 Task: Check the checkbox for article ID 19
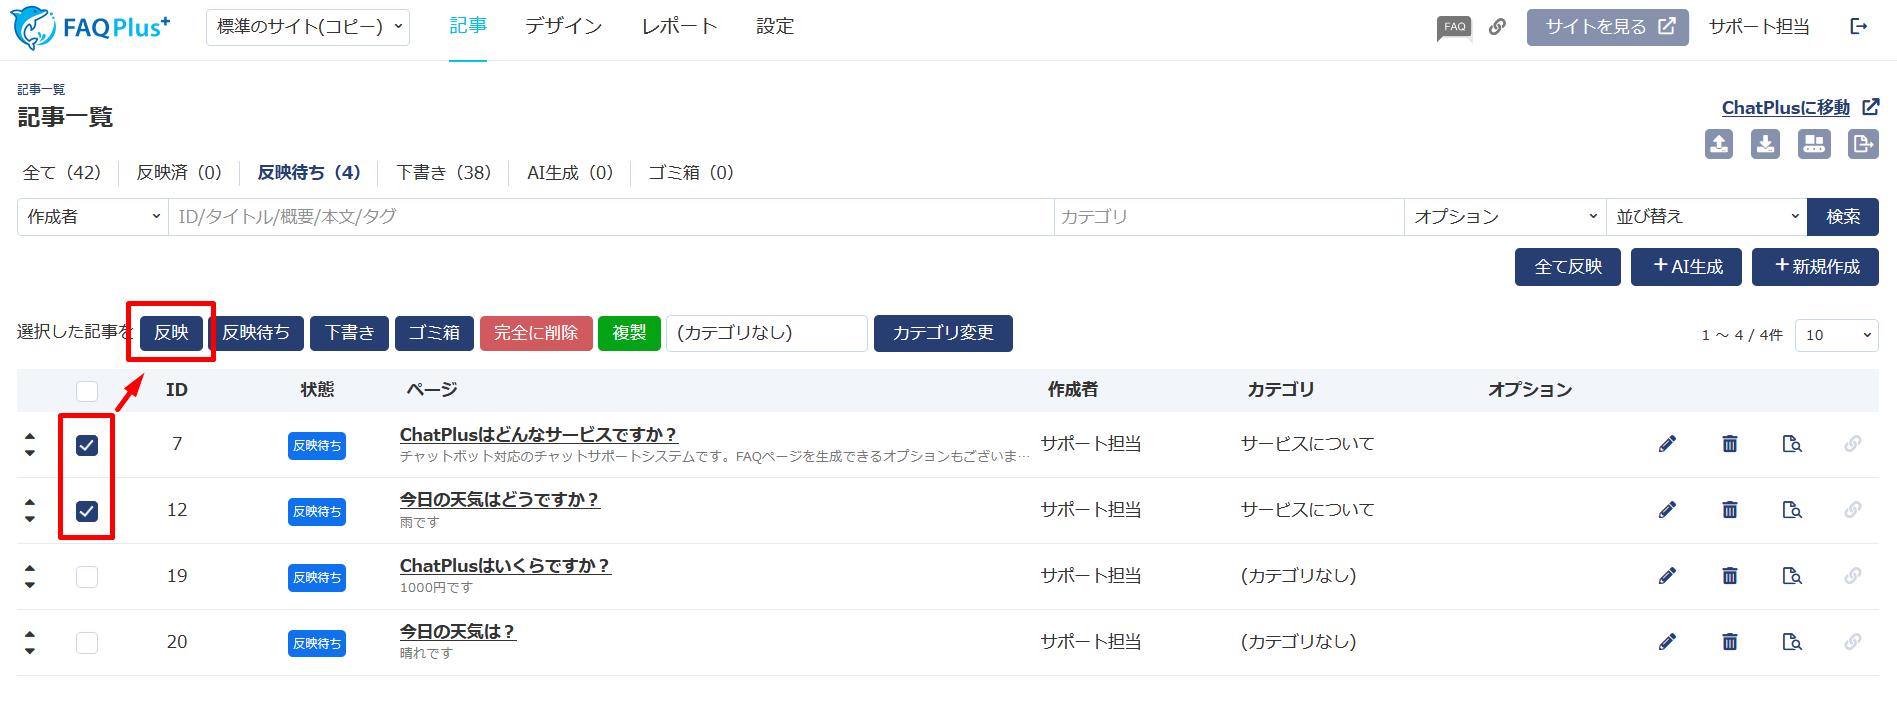click(87, 577)
